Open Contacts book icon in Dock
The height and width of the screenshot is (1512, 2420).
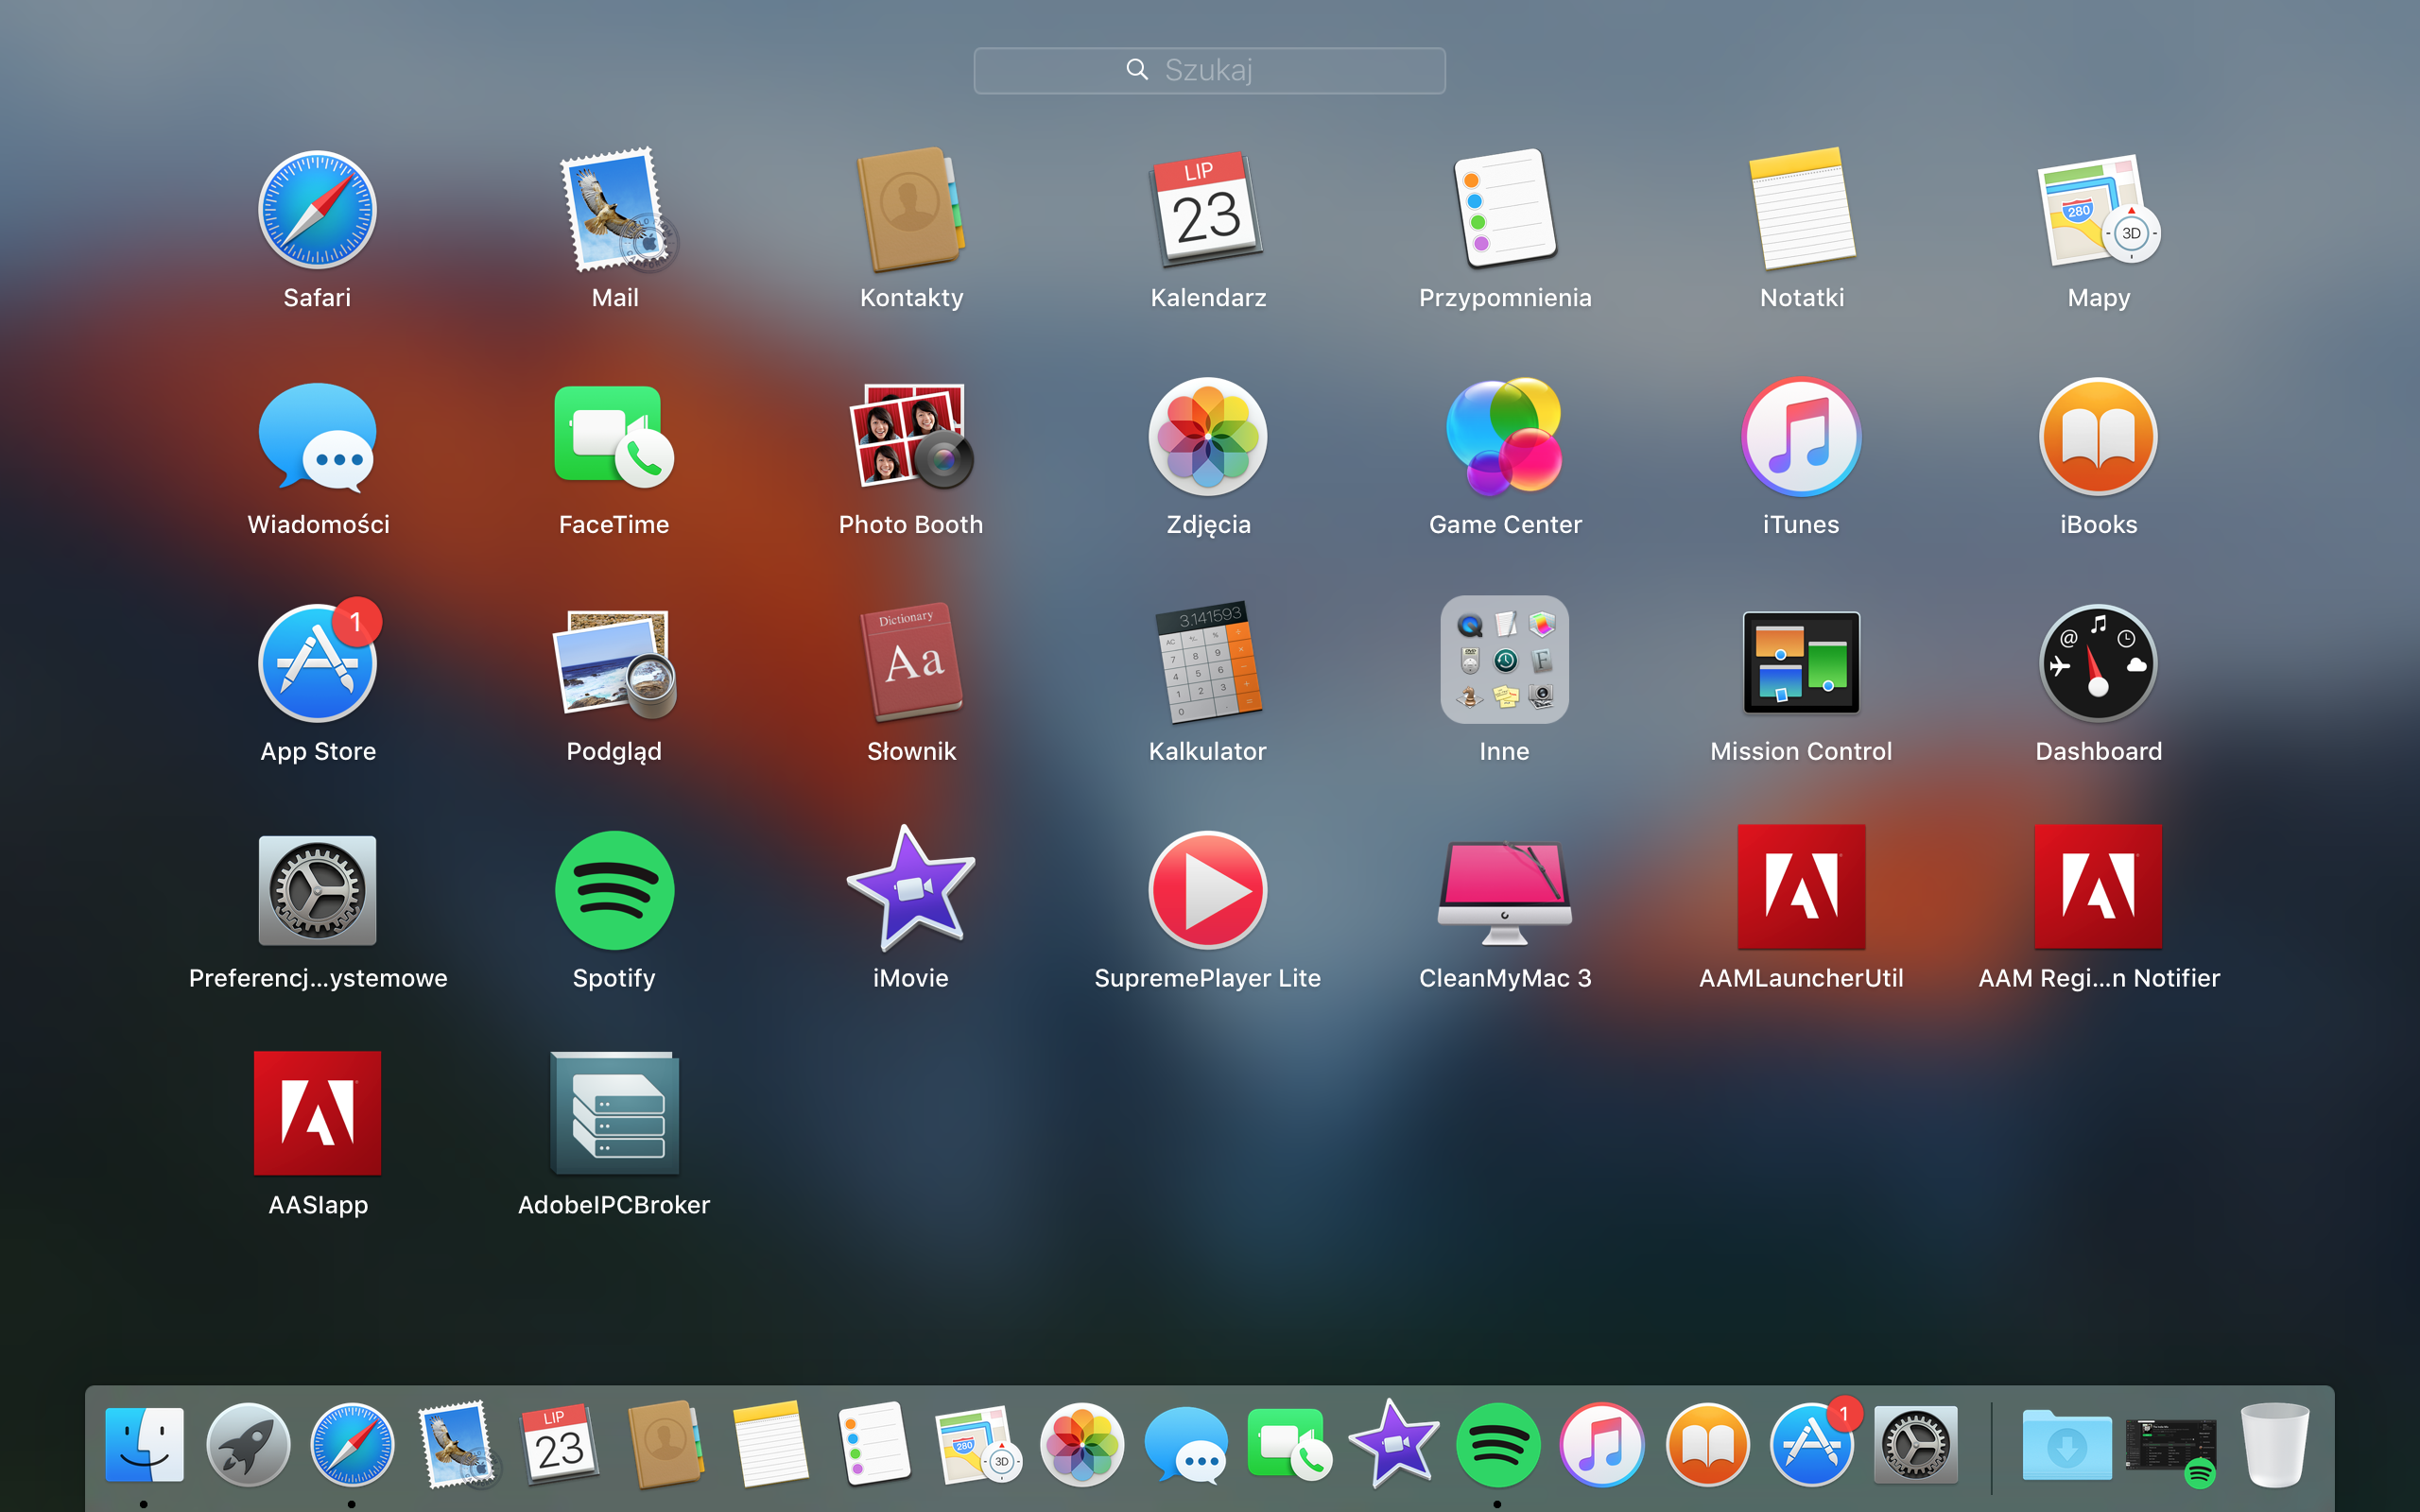[x=665, y=1444]
